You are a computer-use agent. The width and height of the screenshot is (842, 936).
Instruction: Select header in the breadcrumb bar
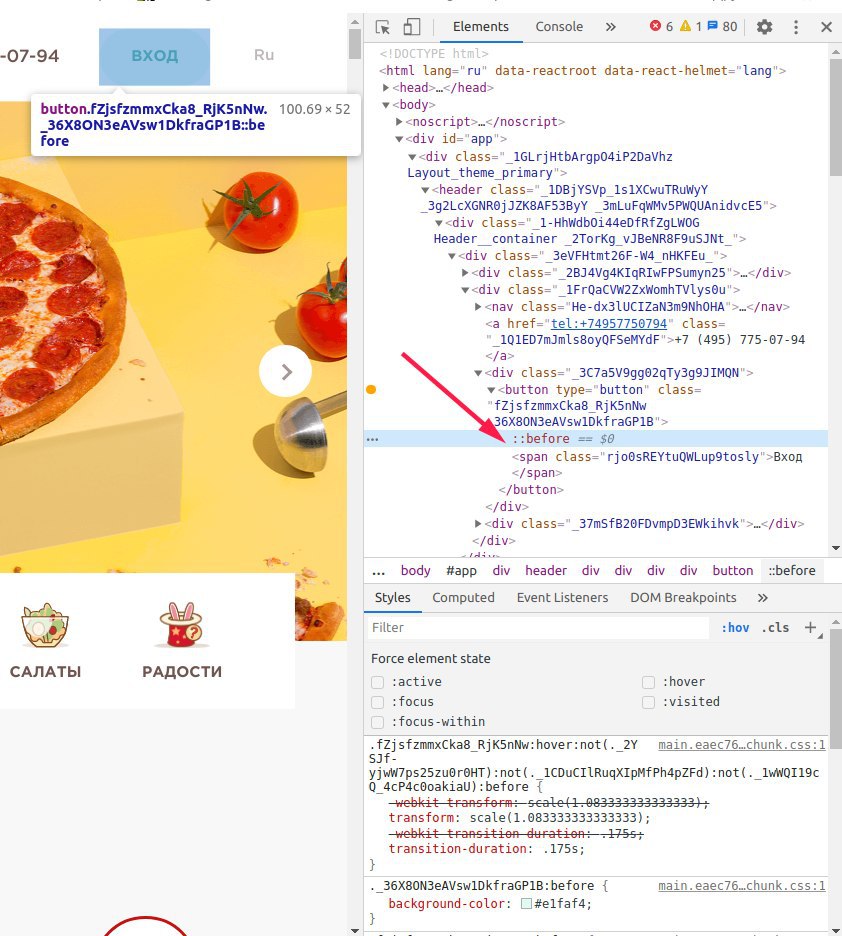(x=546, y=571)
